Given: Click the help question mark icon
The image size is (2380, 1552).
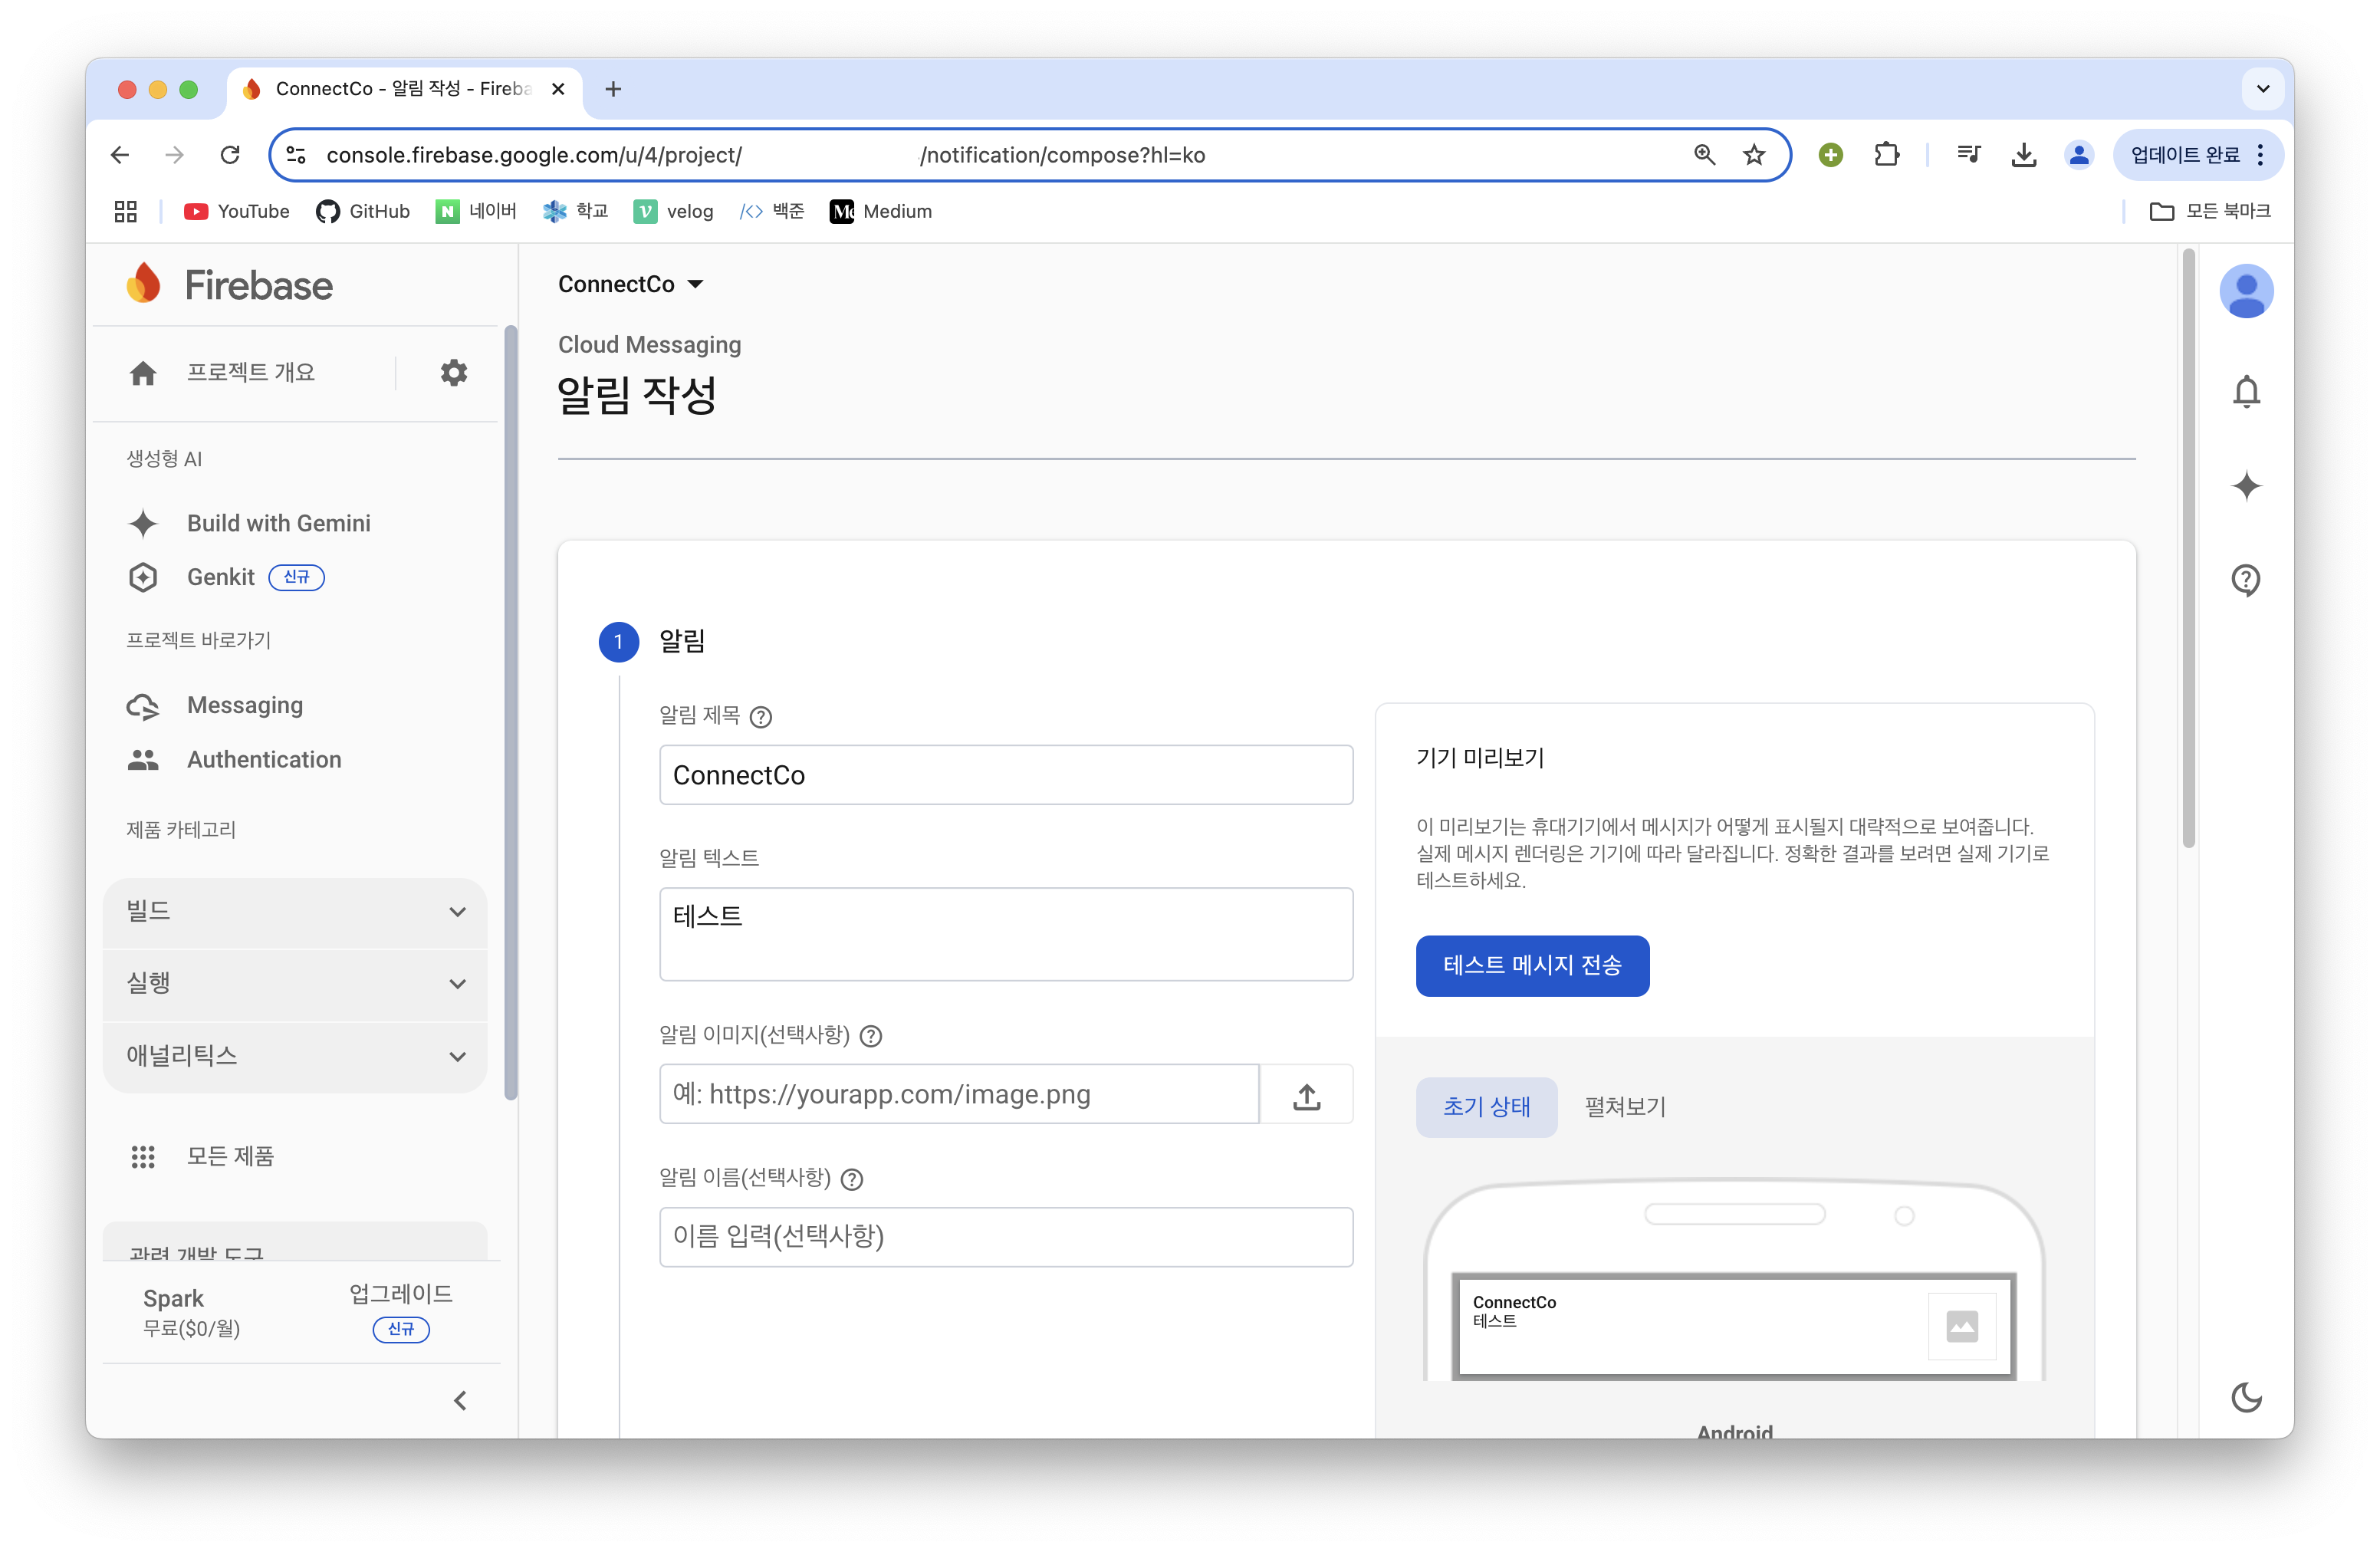Looking at the screenshot, I should [2246, 580].
